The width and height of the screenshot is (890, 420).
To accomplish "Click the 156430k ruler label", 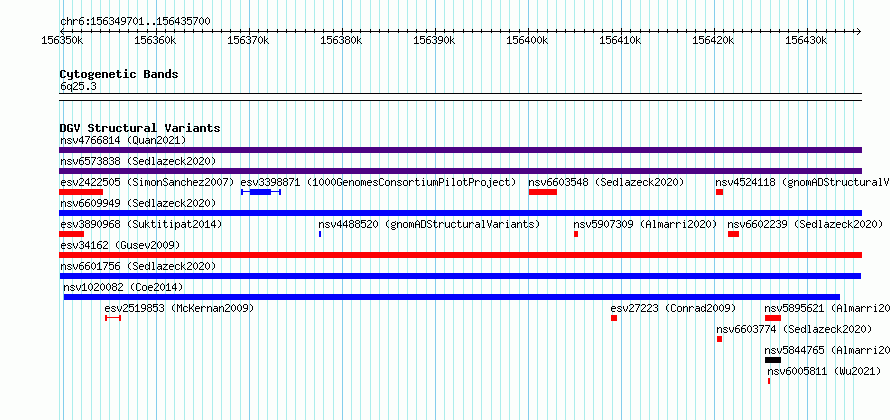I will point(807,41).
